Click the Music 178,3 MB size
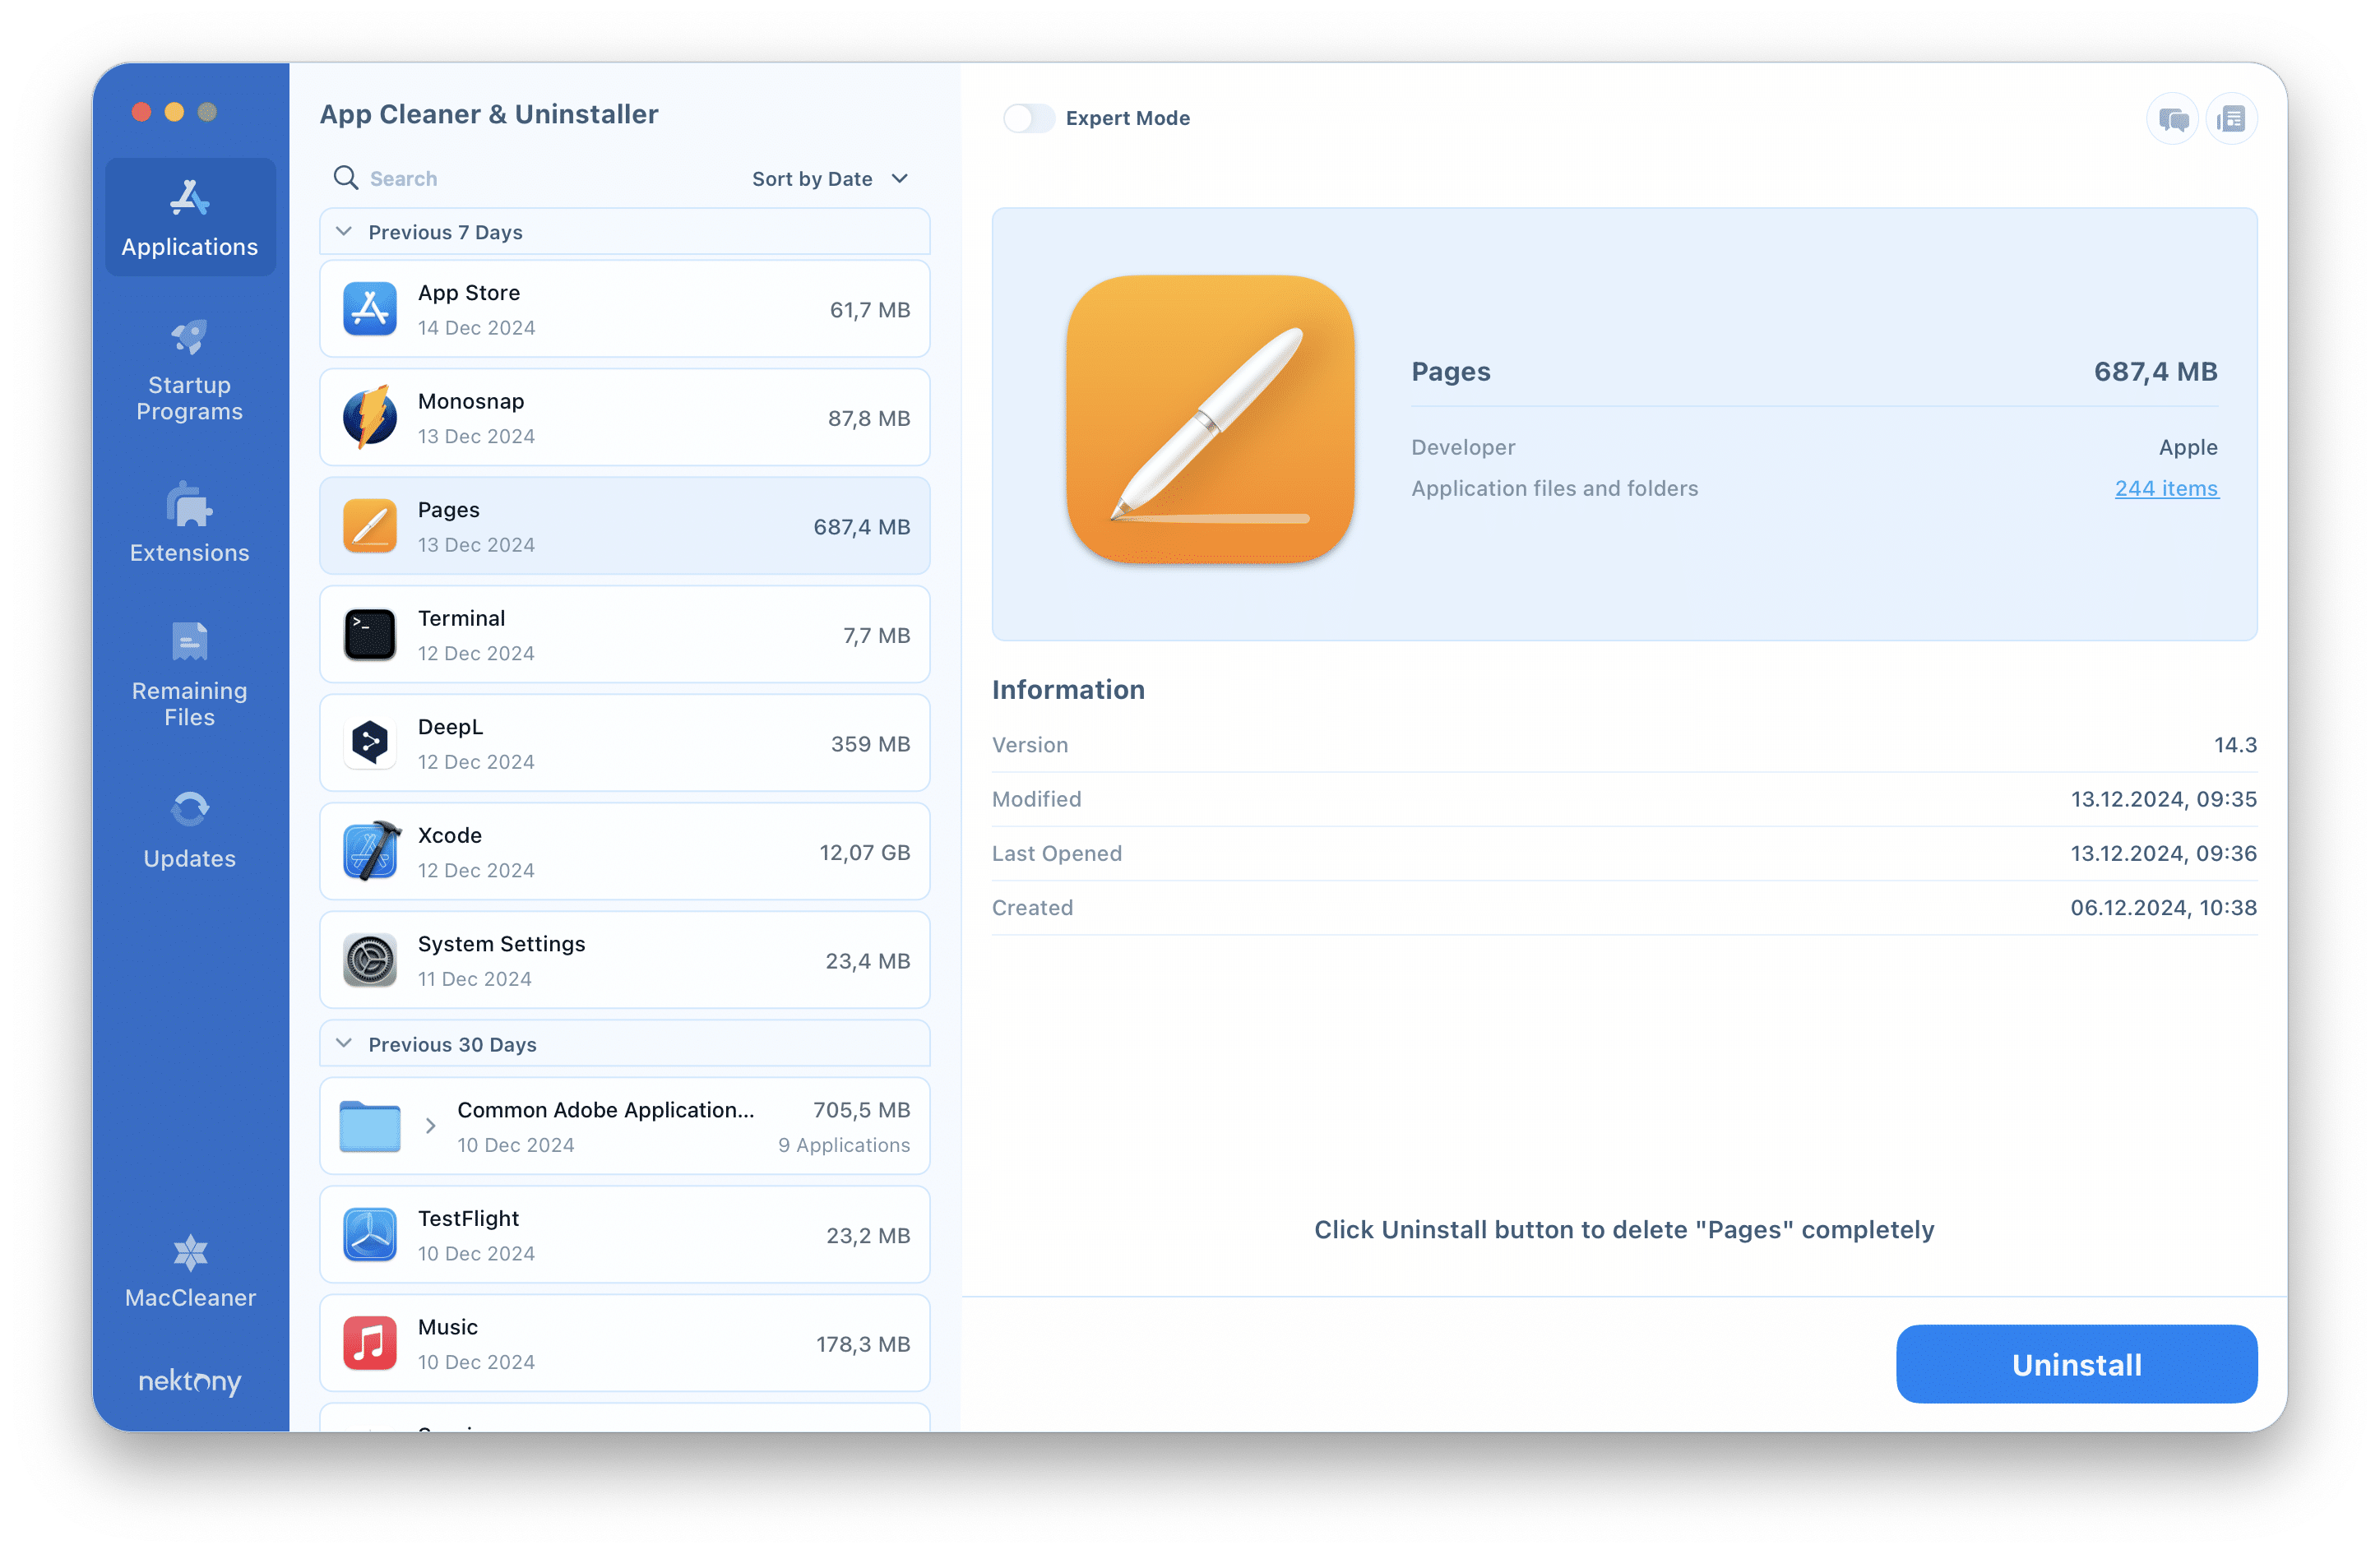 (x=863, y=1345)
